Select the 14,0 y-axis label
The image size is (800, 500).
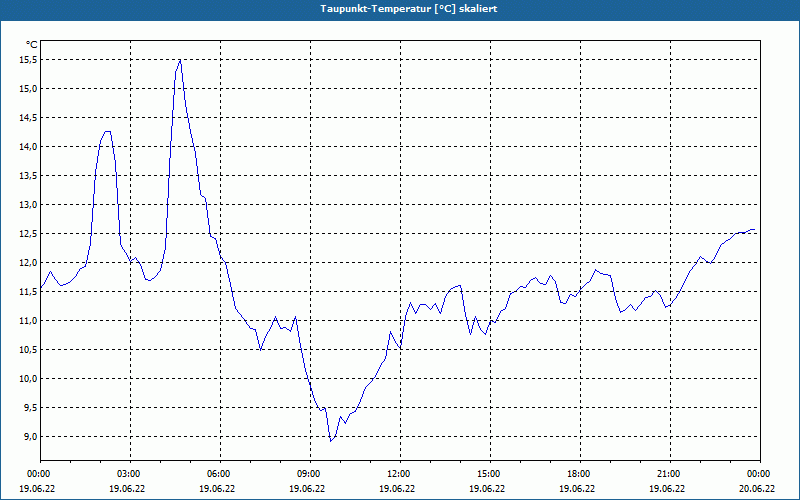29,147
